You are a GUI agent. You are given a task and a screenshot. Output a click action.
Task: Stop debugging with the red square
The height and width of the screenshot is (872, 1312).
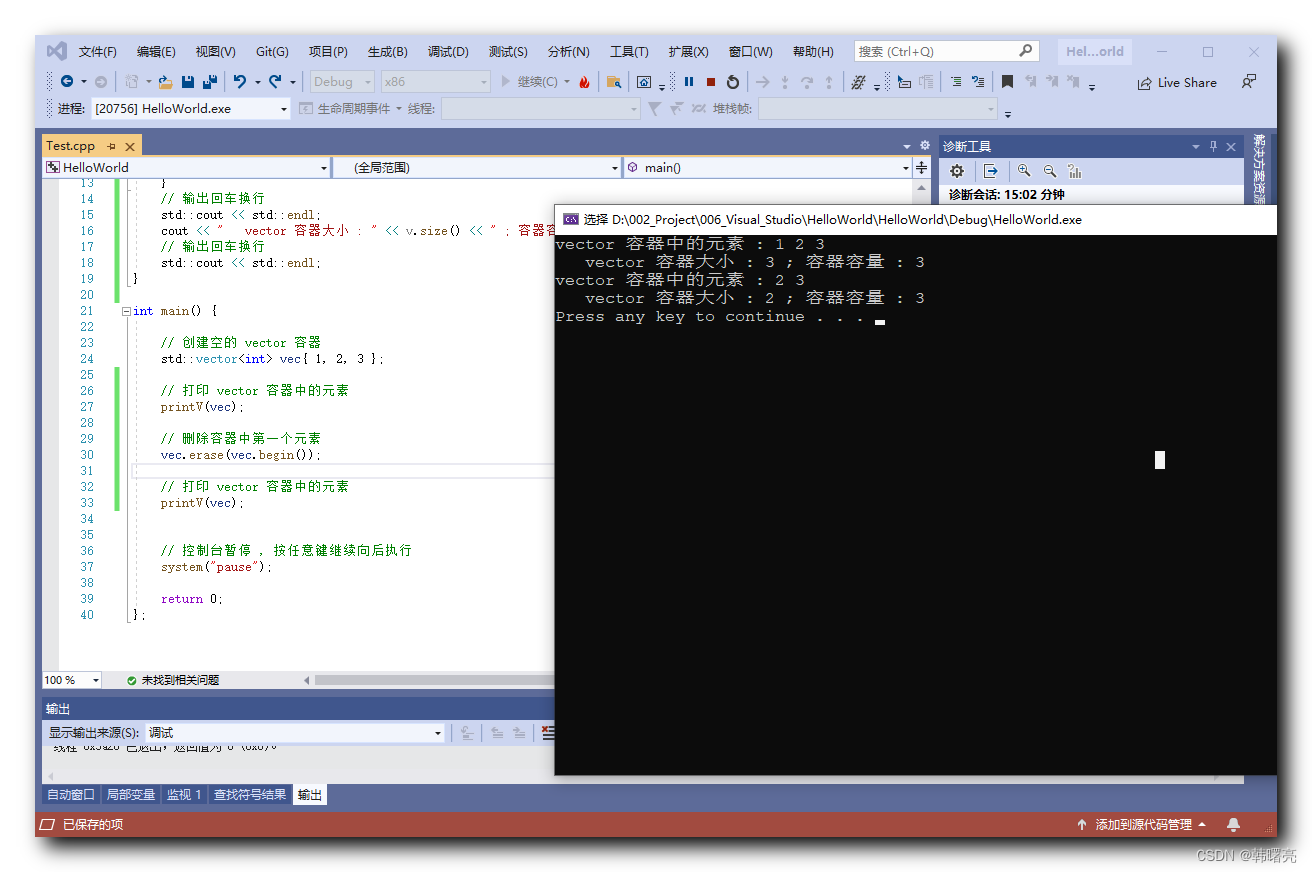(x=711, y=82)
